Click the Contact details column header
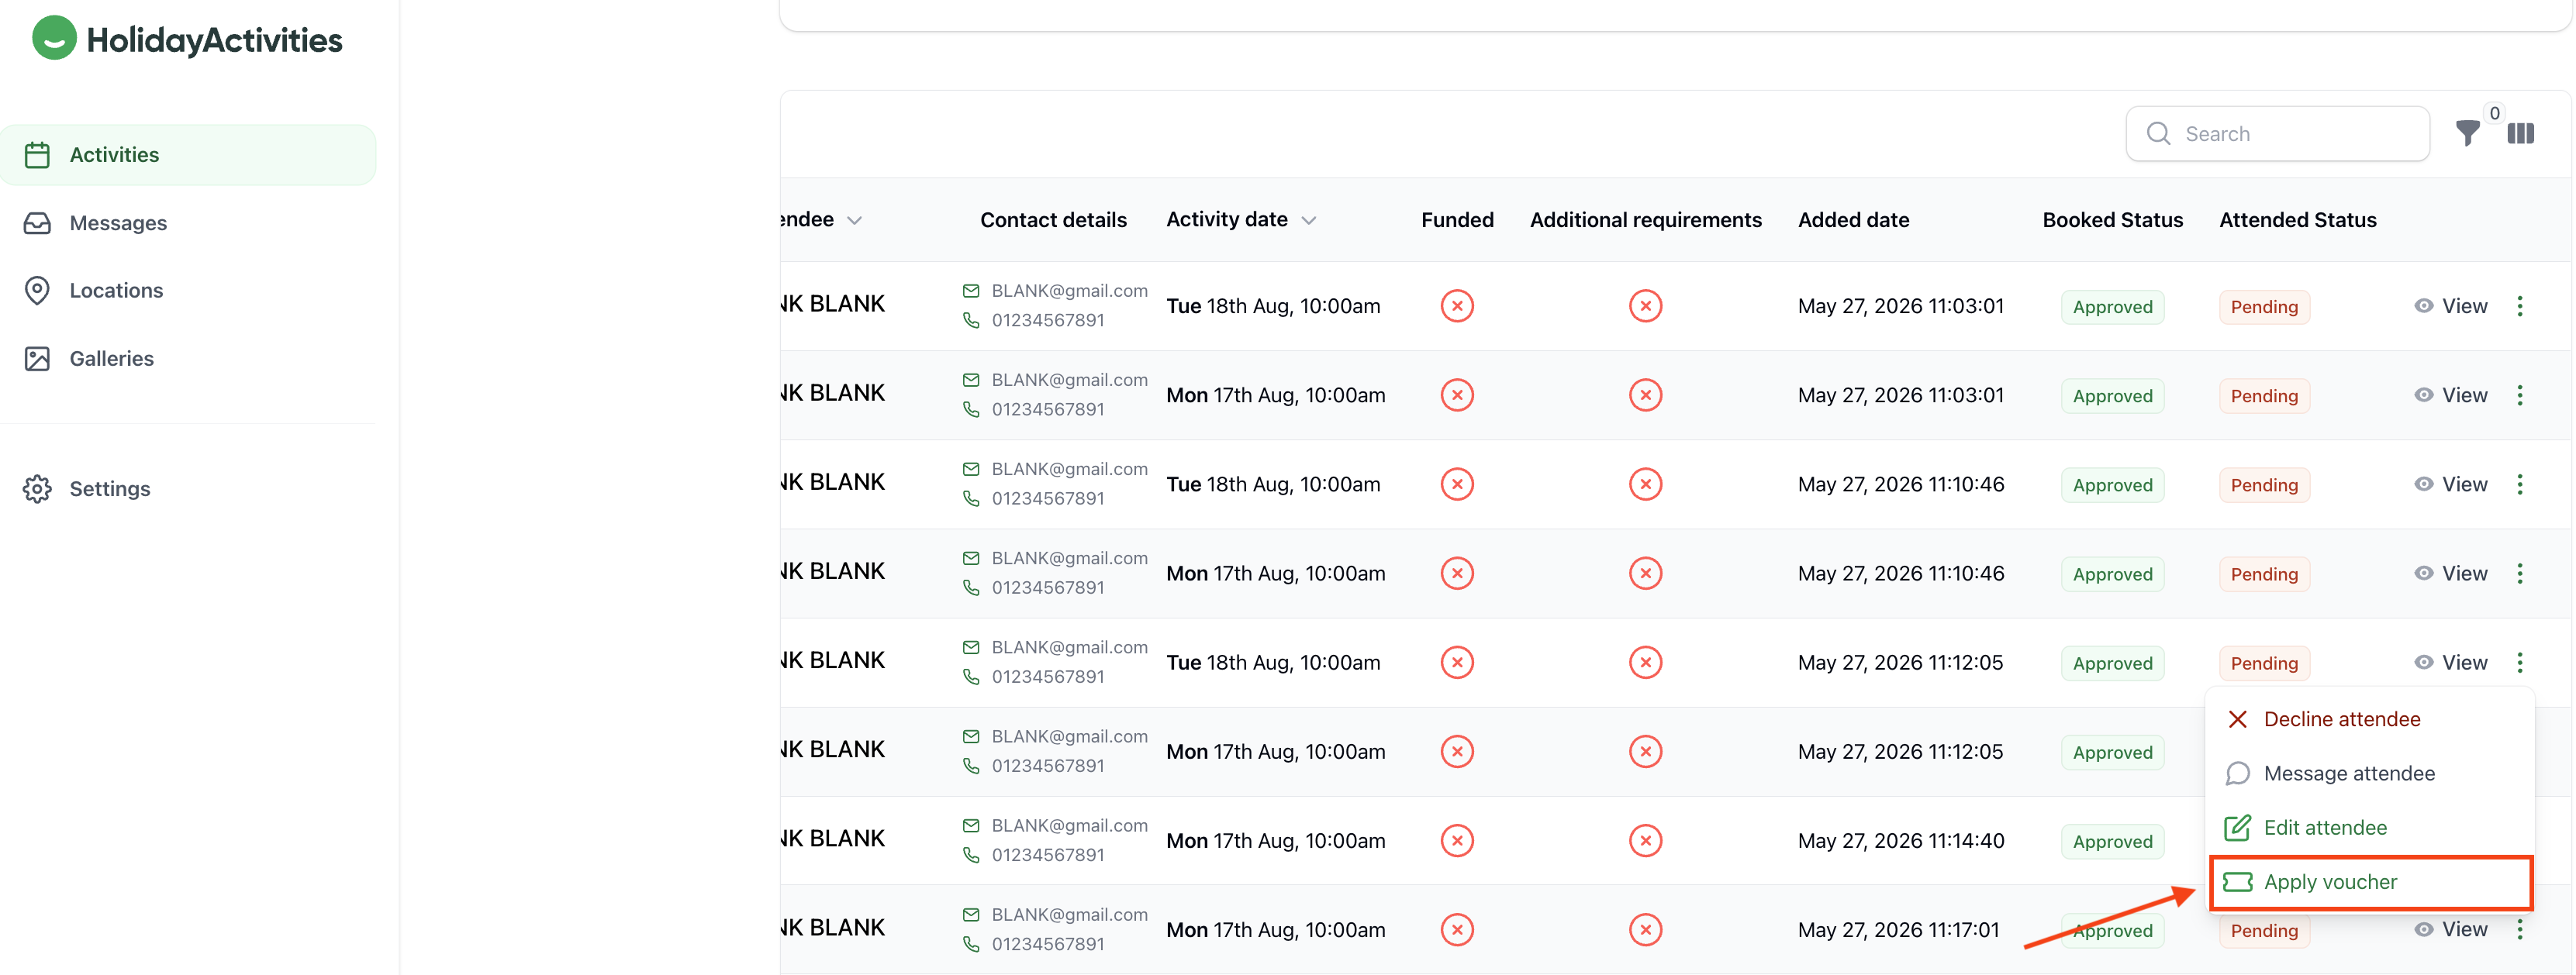 [x=1053, y=220]
